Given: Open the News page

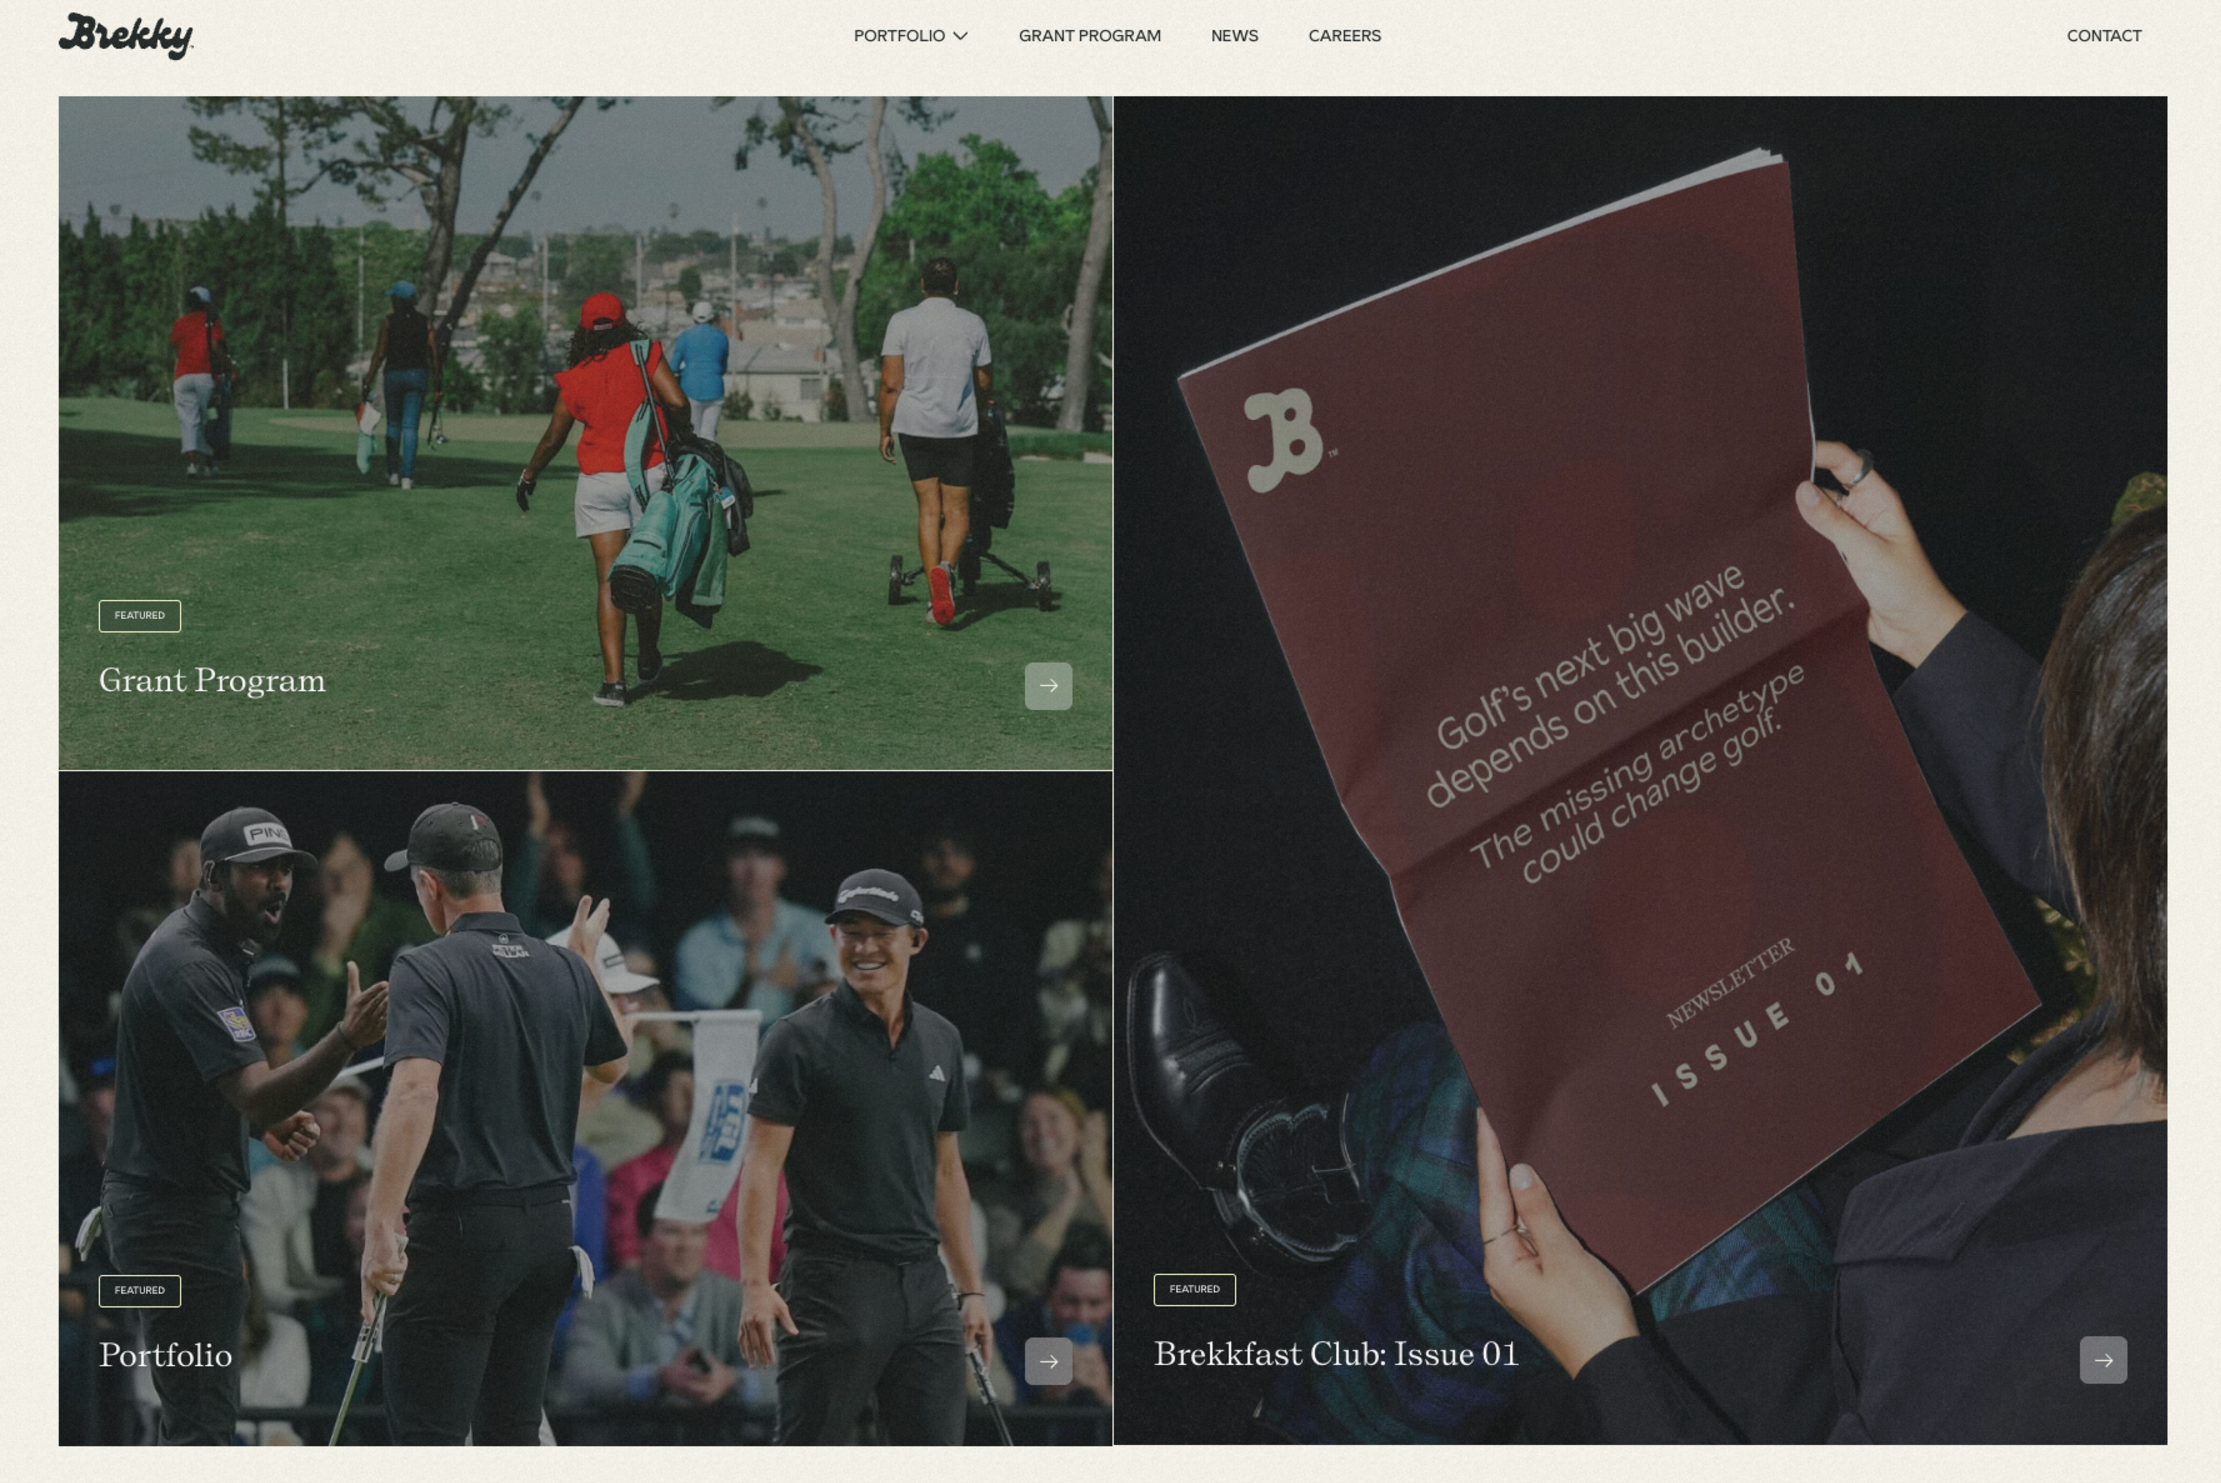Looking at the screenshot, I should tap(1234, 36).
